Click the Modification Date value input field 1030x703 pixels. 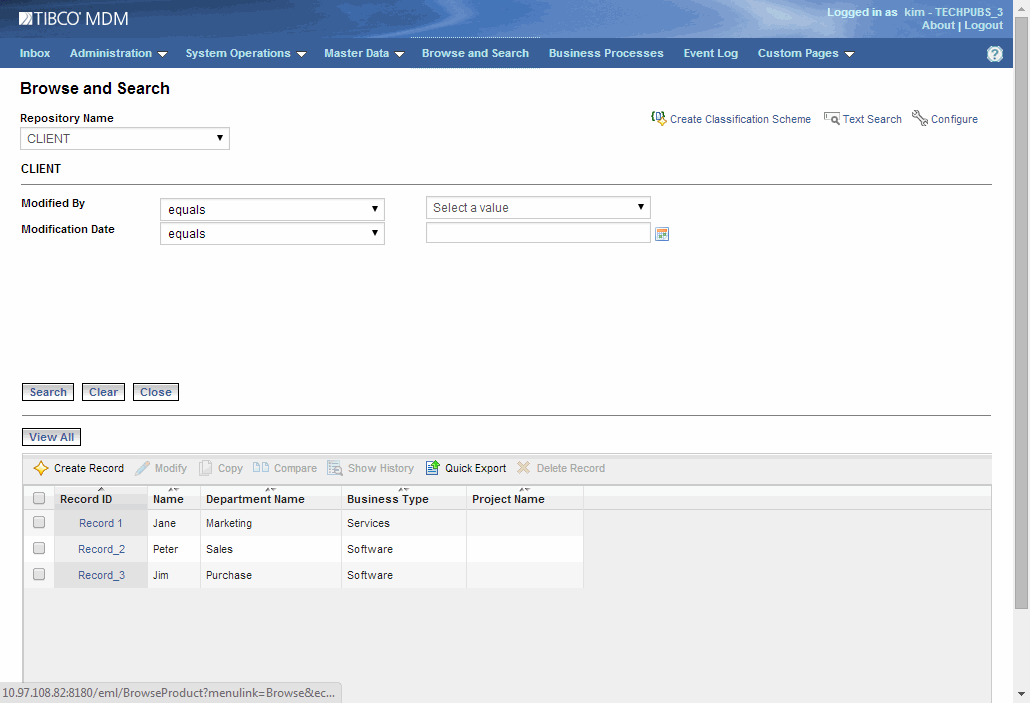coord(538,233)
